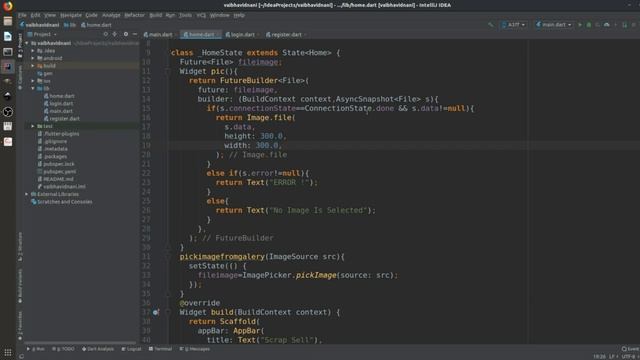Hide the Project panel with minus icon
This screenshot has height=360, width=640.
(x=135, y=34)
